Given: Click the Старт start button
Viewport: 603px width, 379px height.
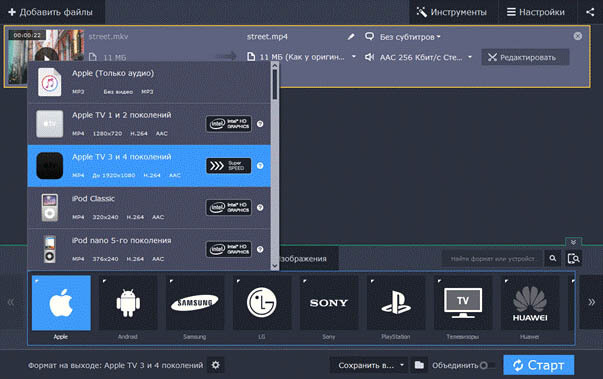Looking at the screenshot, I should tap(539, 365).
